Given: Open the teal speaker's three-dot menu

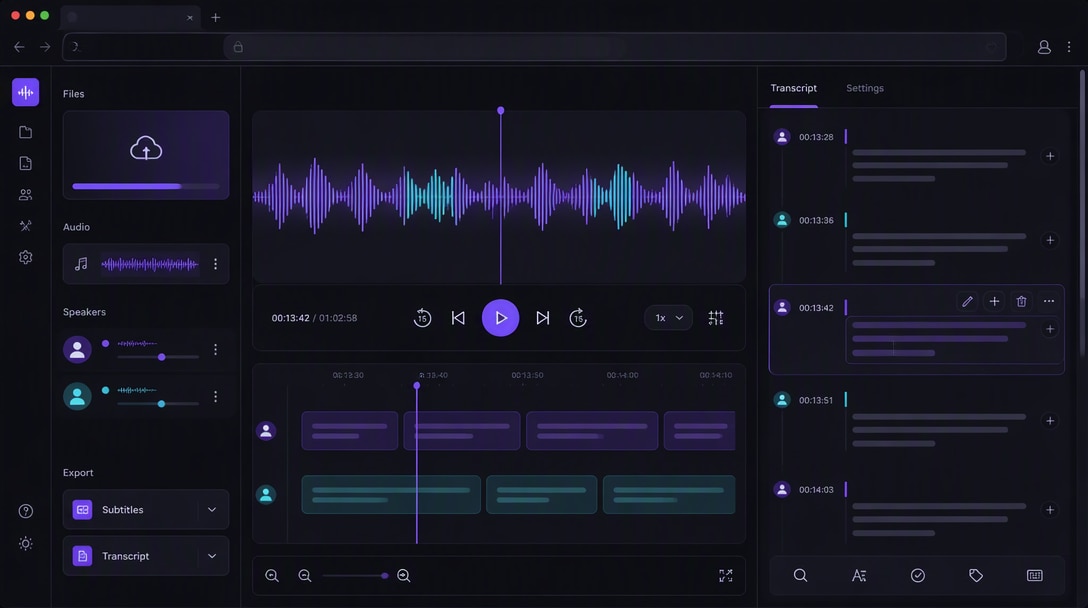Looking at the screenshot, I should click(x=215, y=396).
